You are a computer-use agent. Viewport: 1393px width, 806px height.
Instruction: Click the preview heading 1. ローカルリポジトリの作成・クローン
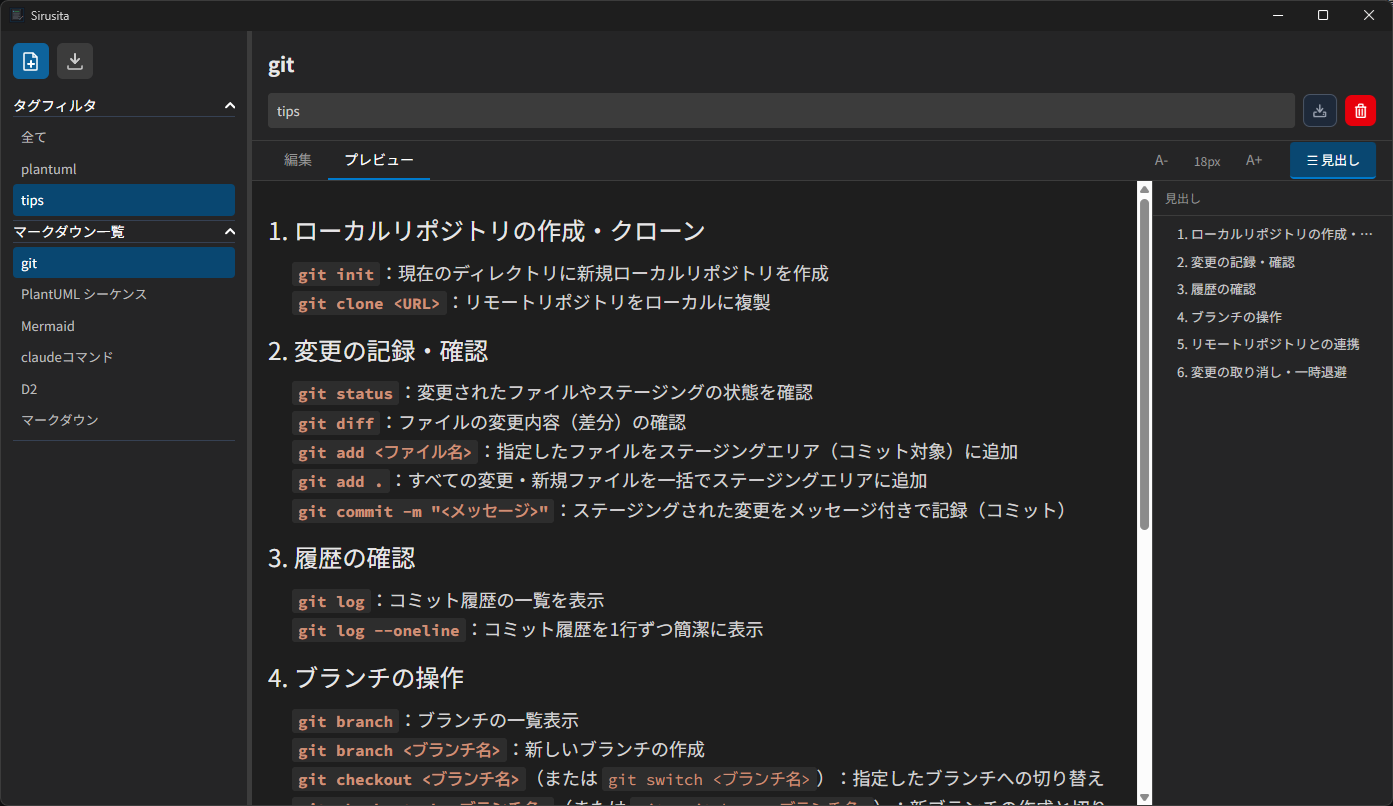tap(487, 231)
